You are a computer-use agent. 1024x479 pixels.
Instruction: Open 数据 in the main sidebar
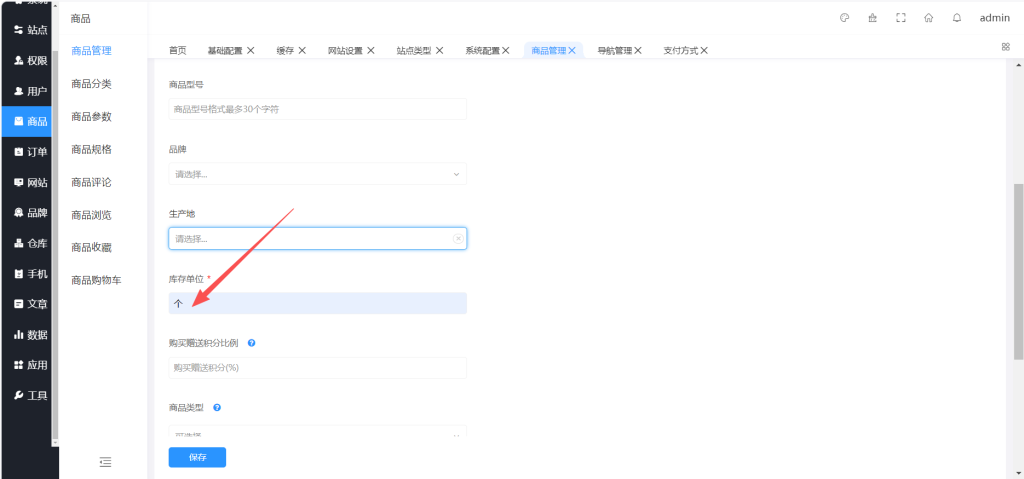(30, 335)
